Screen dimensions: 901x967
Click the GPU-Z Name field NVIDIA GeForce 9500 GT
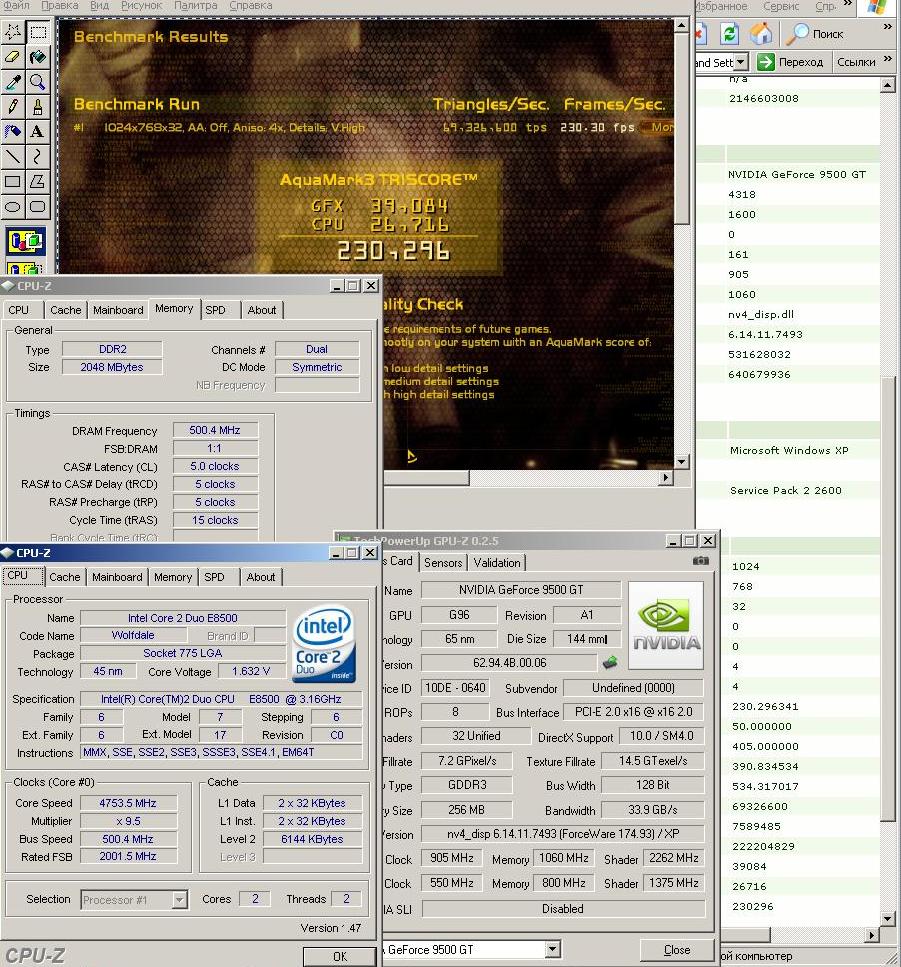click(520, 590)
